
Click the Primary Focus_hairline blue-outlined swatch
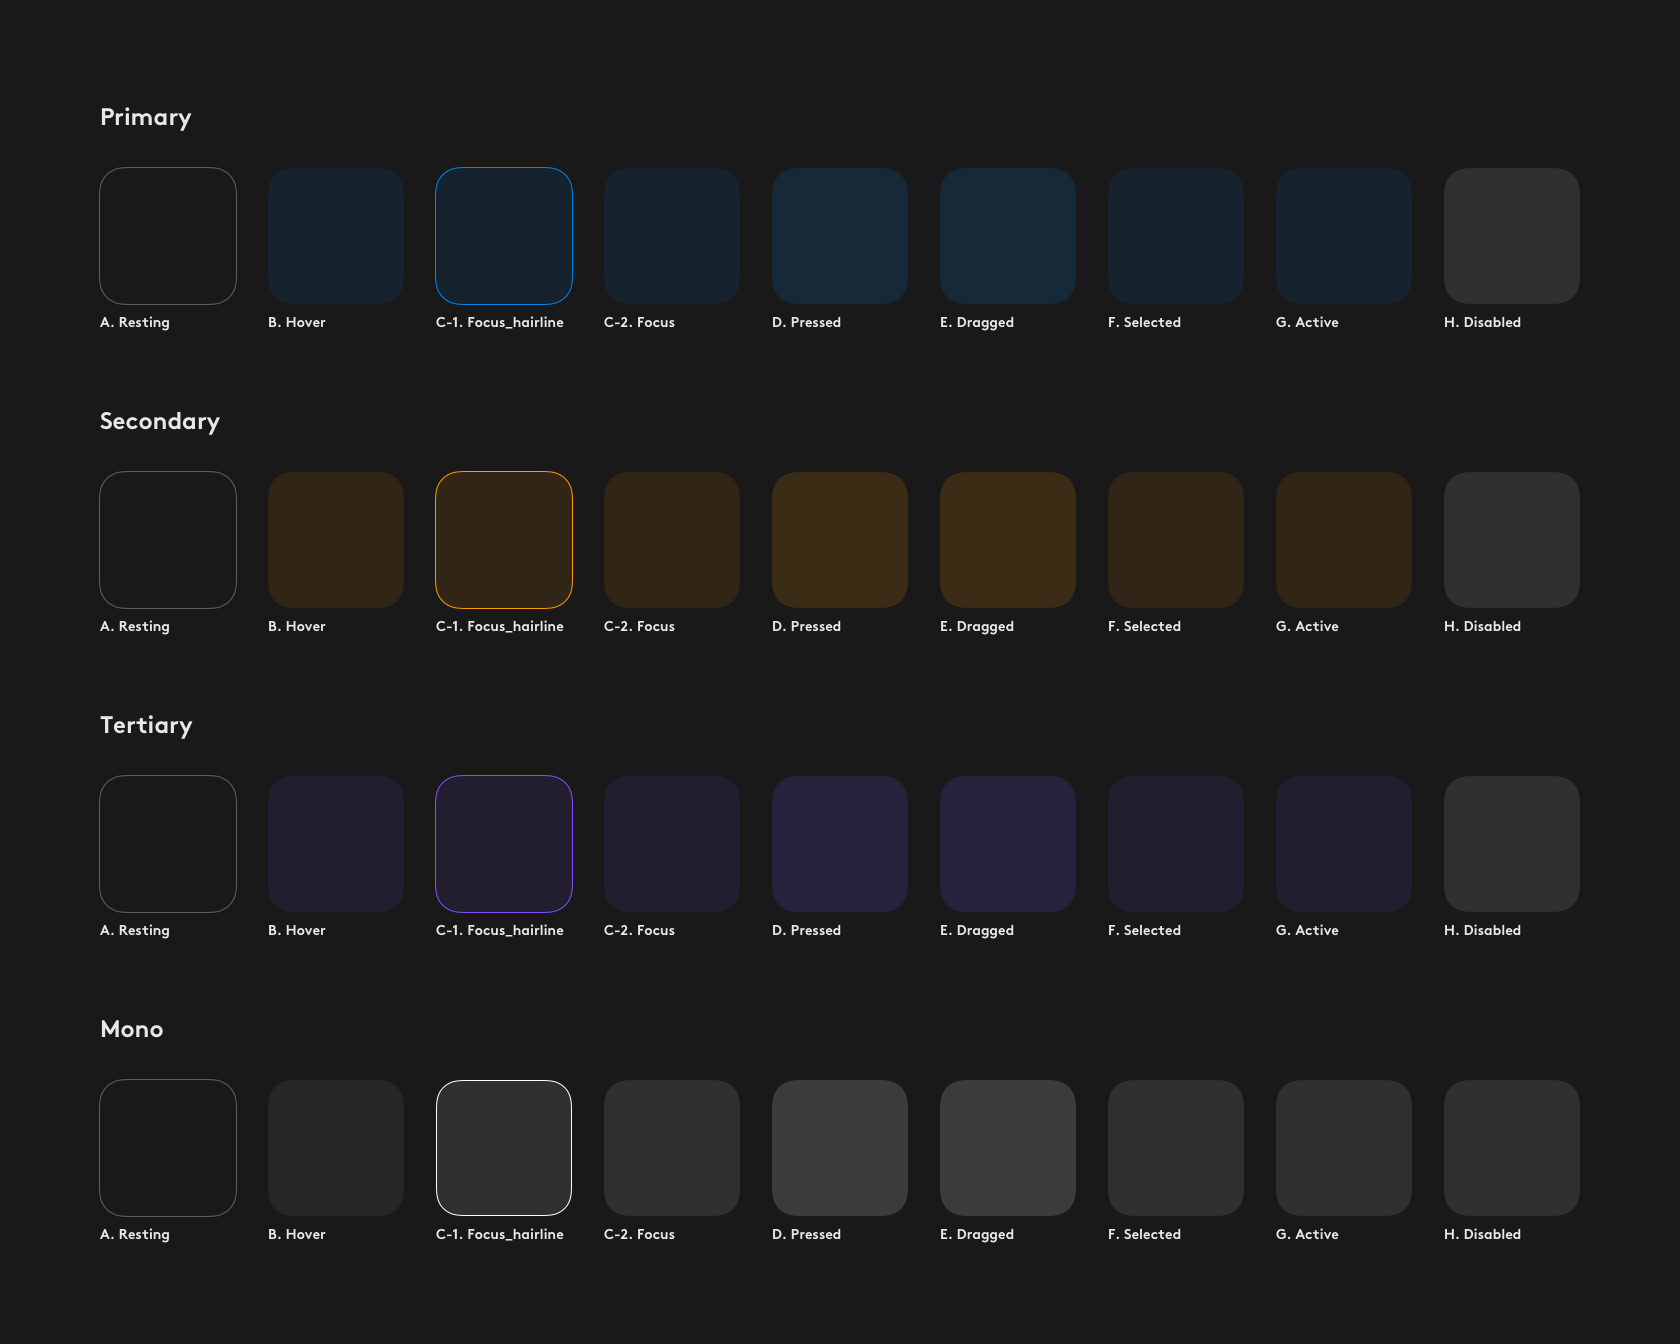(504, 236)
